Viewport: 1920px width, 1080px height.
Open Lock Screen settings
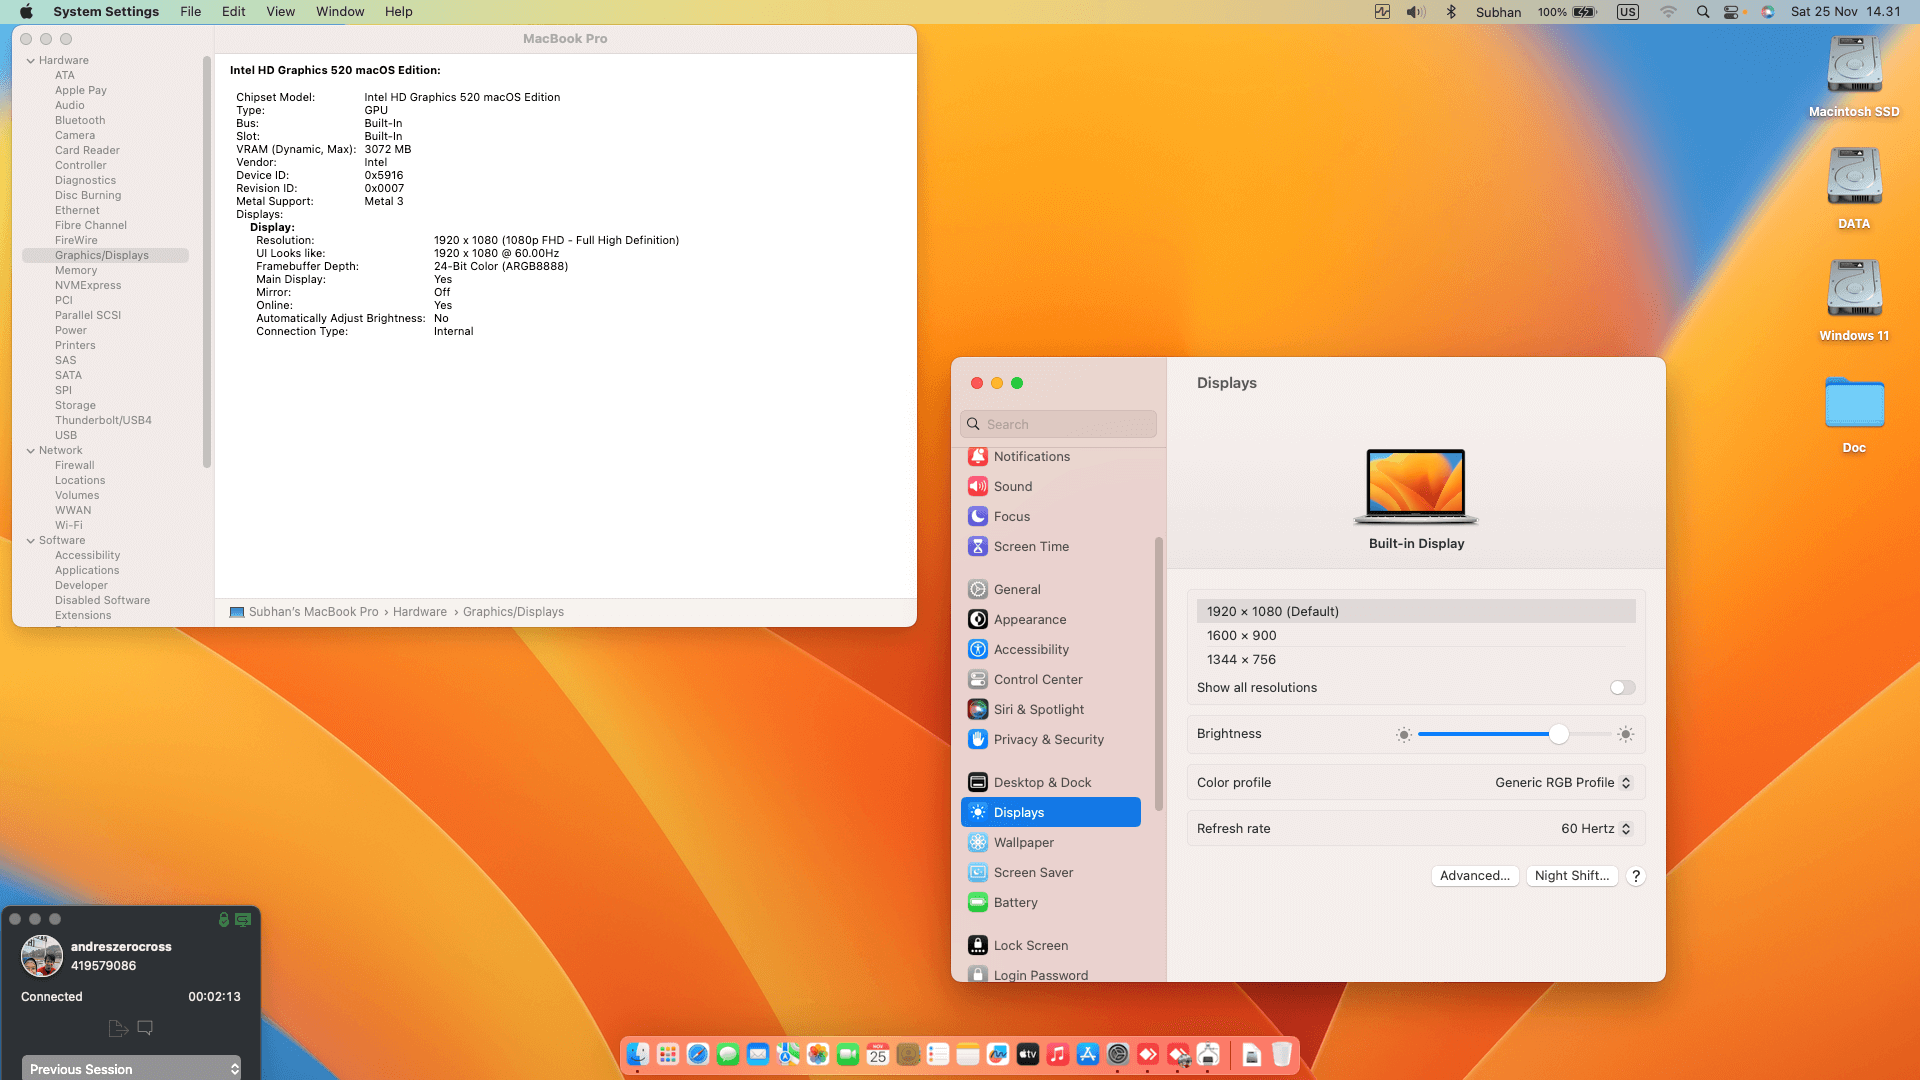[1050, 946]
